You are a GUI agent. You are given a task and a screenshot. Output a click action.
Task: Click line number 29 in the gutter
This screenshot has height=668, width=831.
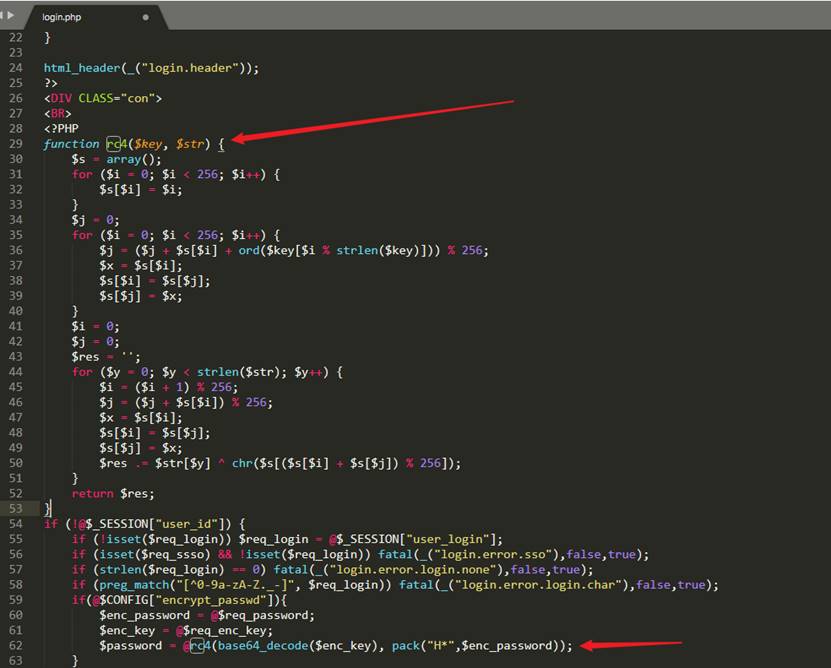click(14, 144)
